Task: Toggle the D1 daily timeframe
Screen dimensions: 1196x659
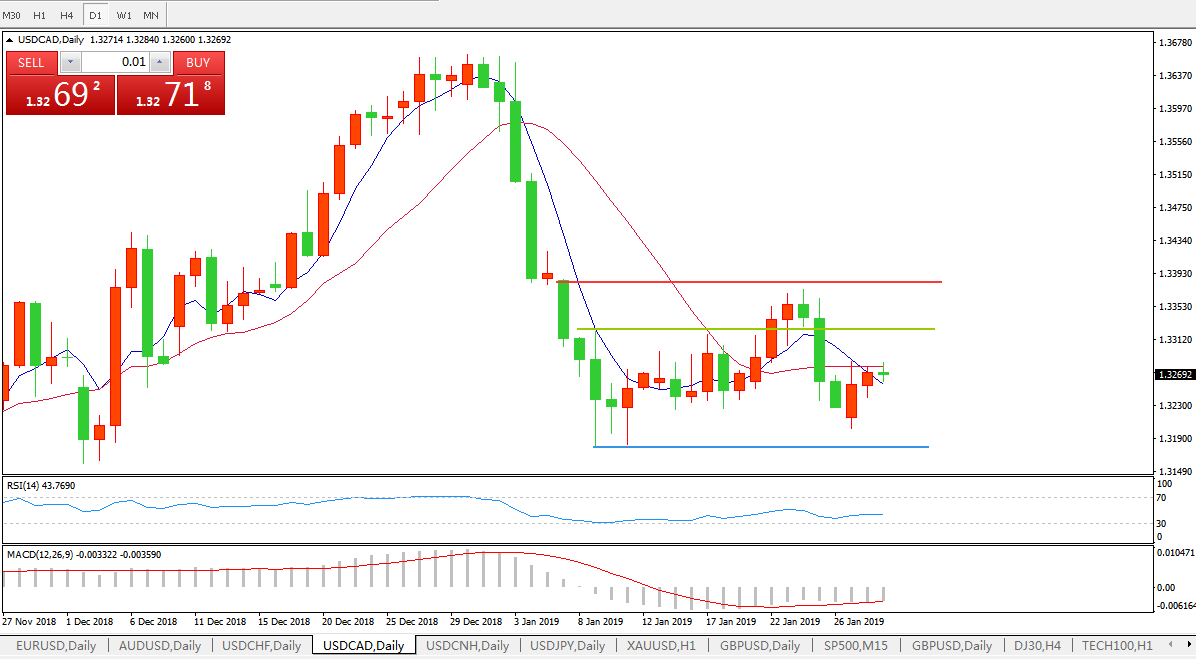Action: pyautogui.click(x=95, y=15)
